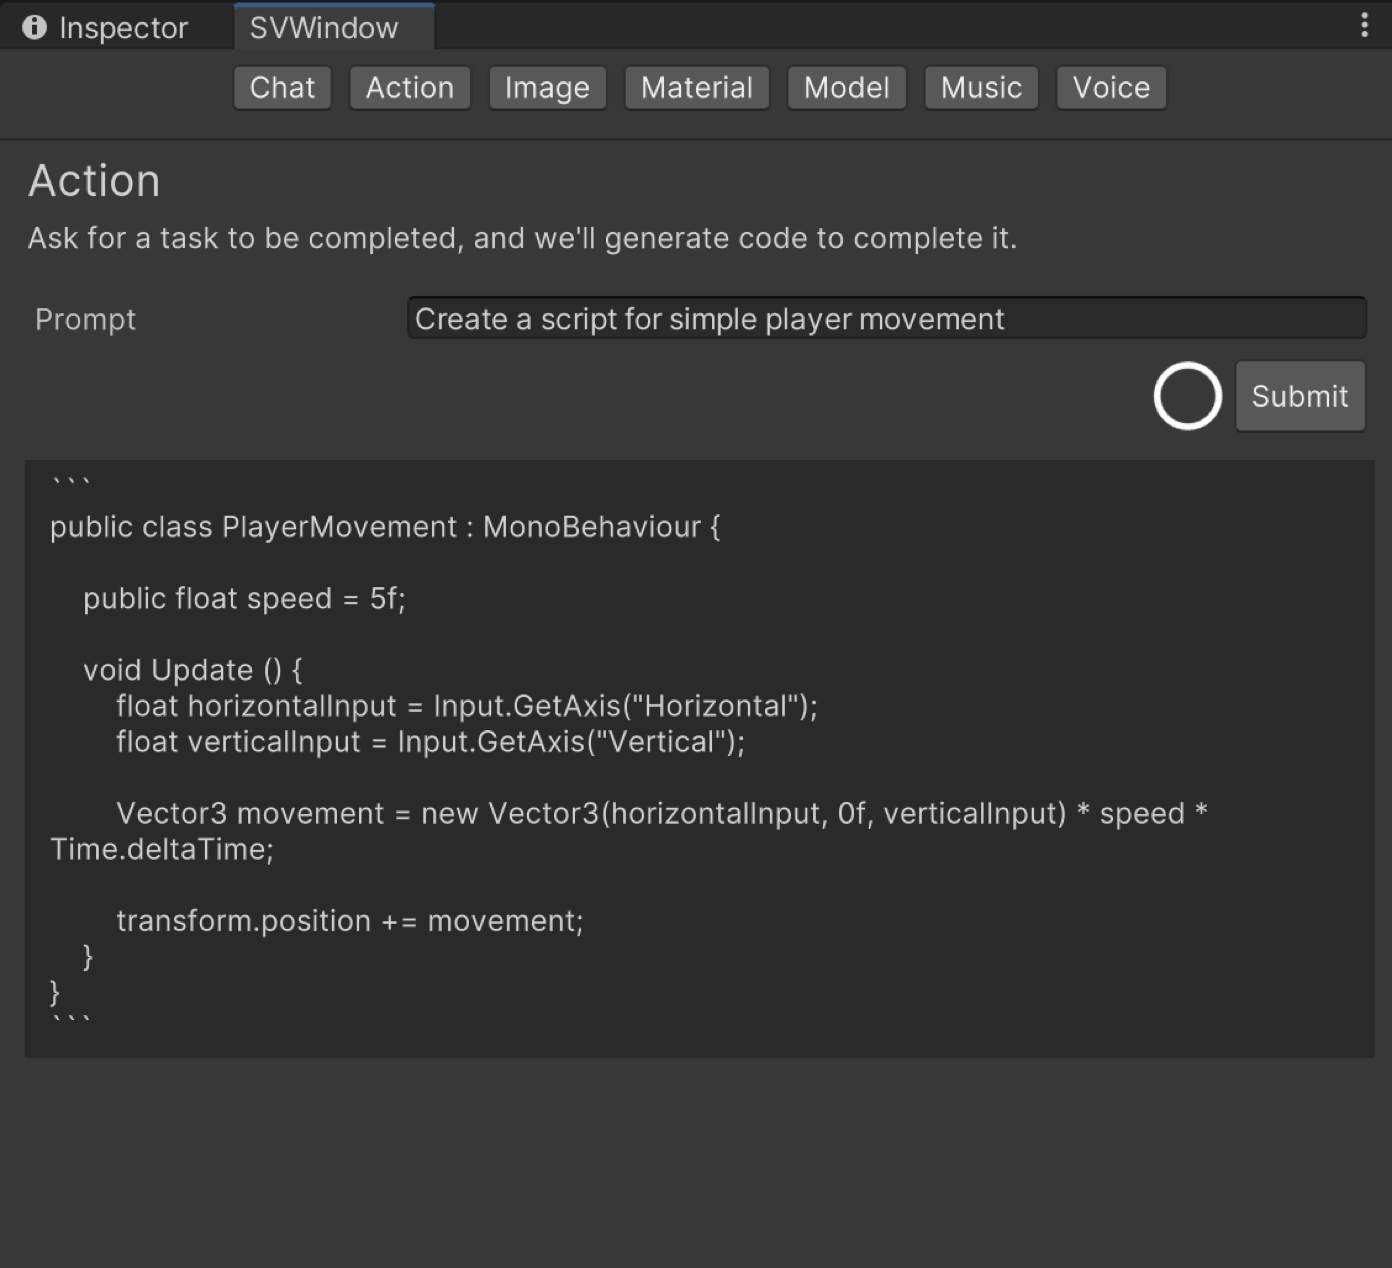Open the Chat section
Screen dimensions: 1392x1268
pos(282,88)
